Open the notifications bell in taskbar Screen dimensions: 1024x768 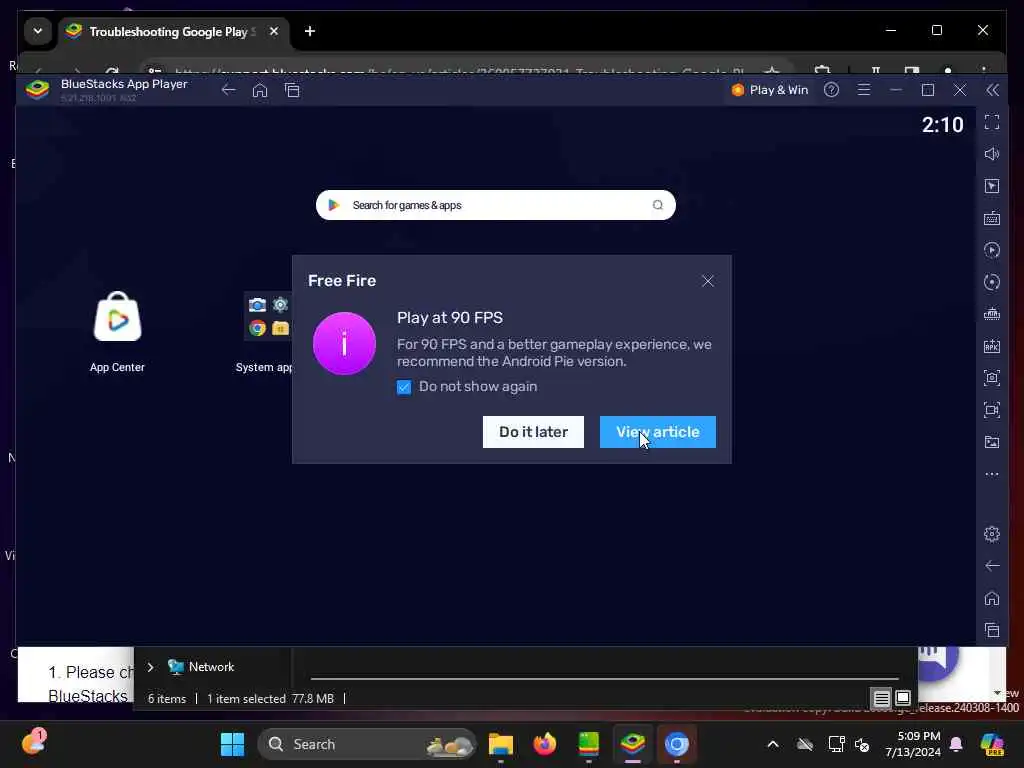956,744
